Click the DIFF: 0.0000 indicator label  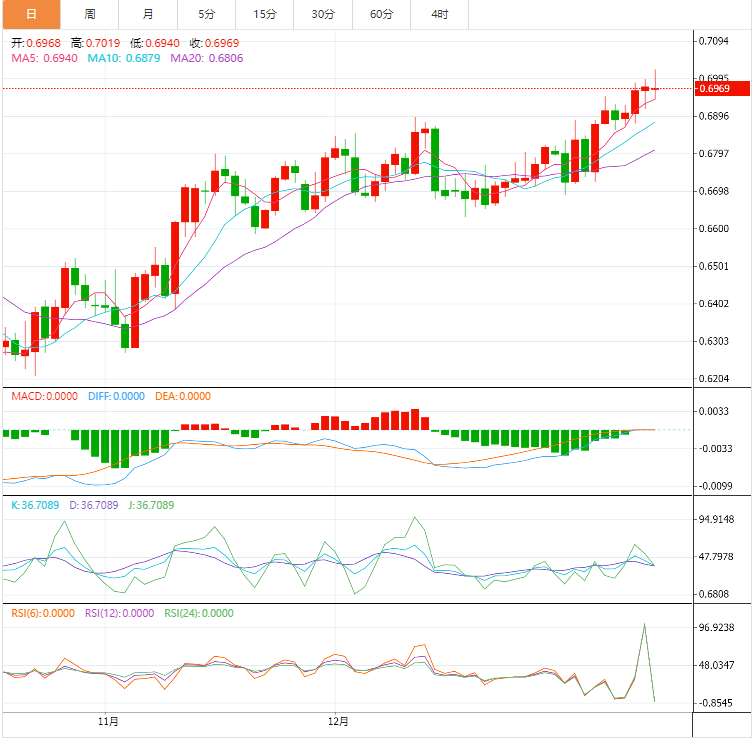[x=115, y=396]
